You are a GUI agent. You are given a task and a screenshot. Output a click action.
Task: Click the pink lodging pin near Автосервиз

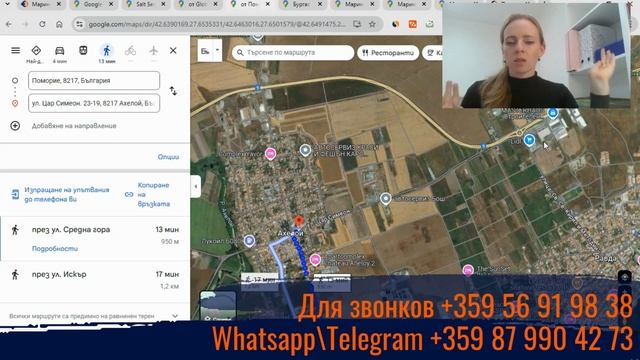coord(270,153)
